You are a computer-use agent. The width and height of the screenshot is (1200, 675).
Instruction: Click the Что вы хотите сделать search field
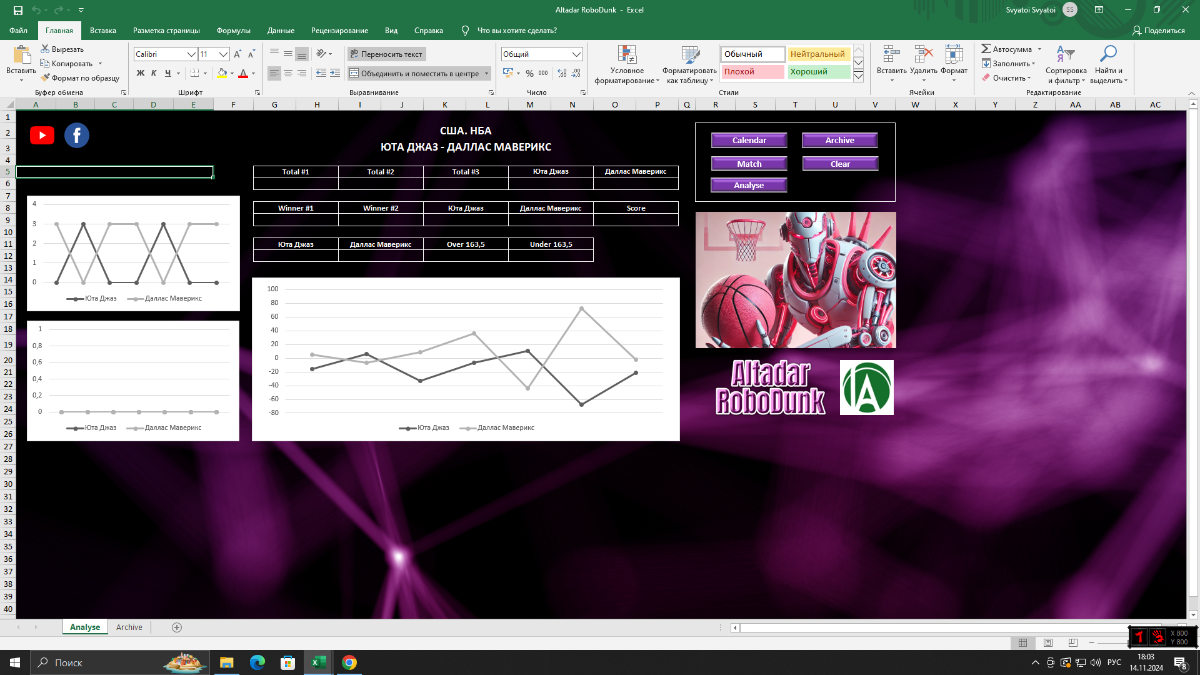point(516,31)
